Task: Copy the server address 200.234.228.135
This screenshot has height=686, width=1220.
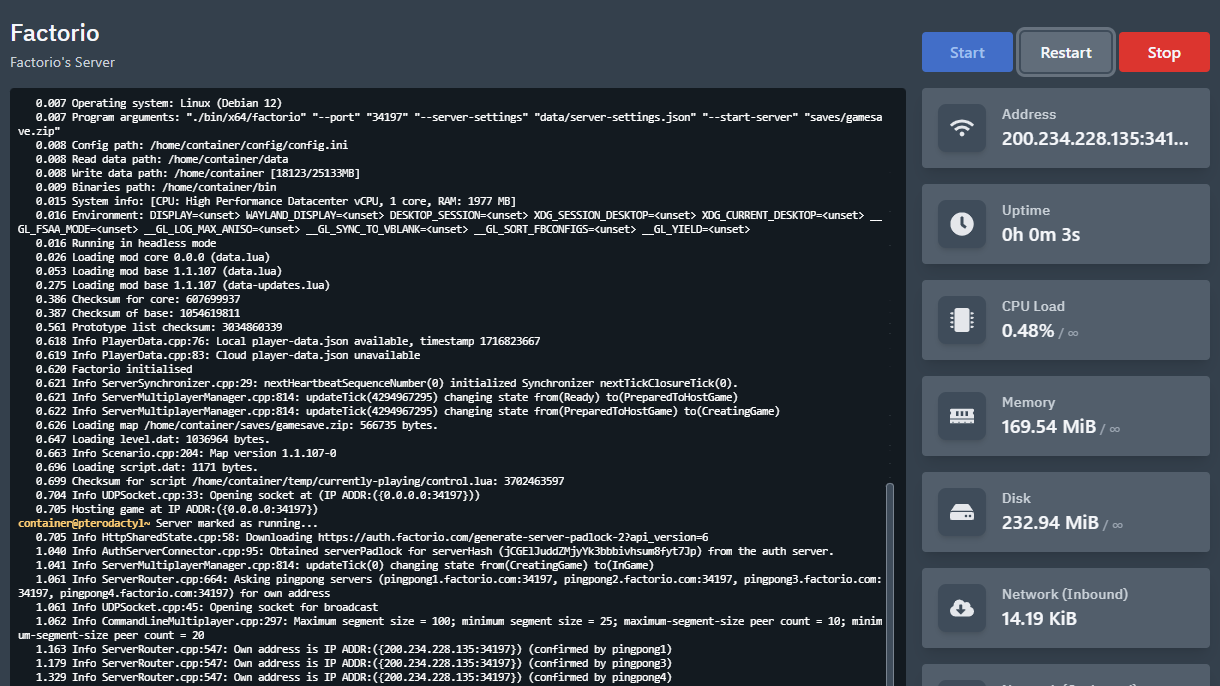Action: point(1095,138)
